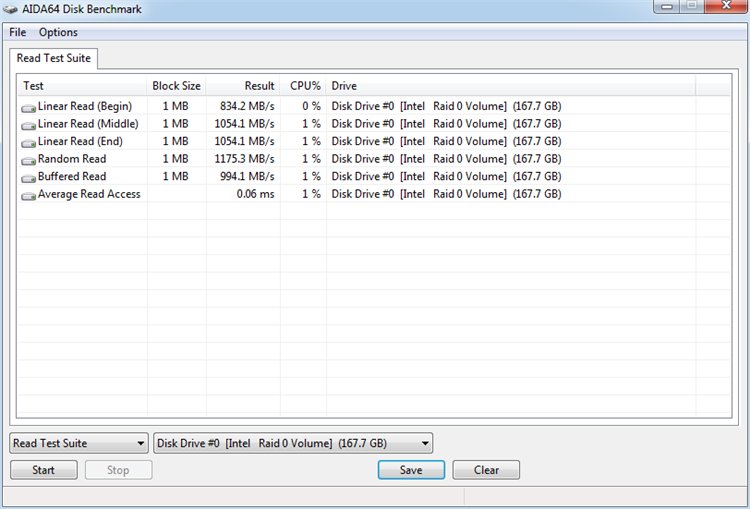The height and width of the screenshot is (509, 750).
Task: Click the drive icon beside Linear Read (End)
Action: click(x=28, y=144)
